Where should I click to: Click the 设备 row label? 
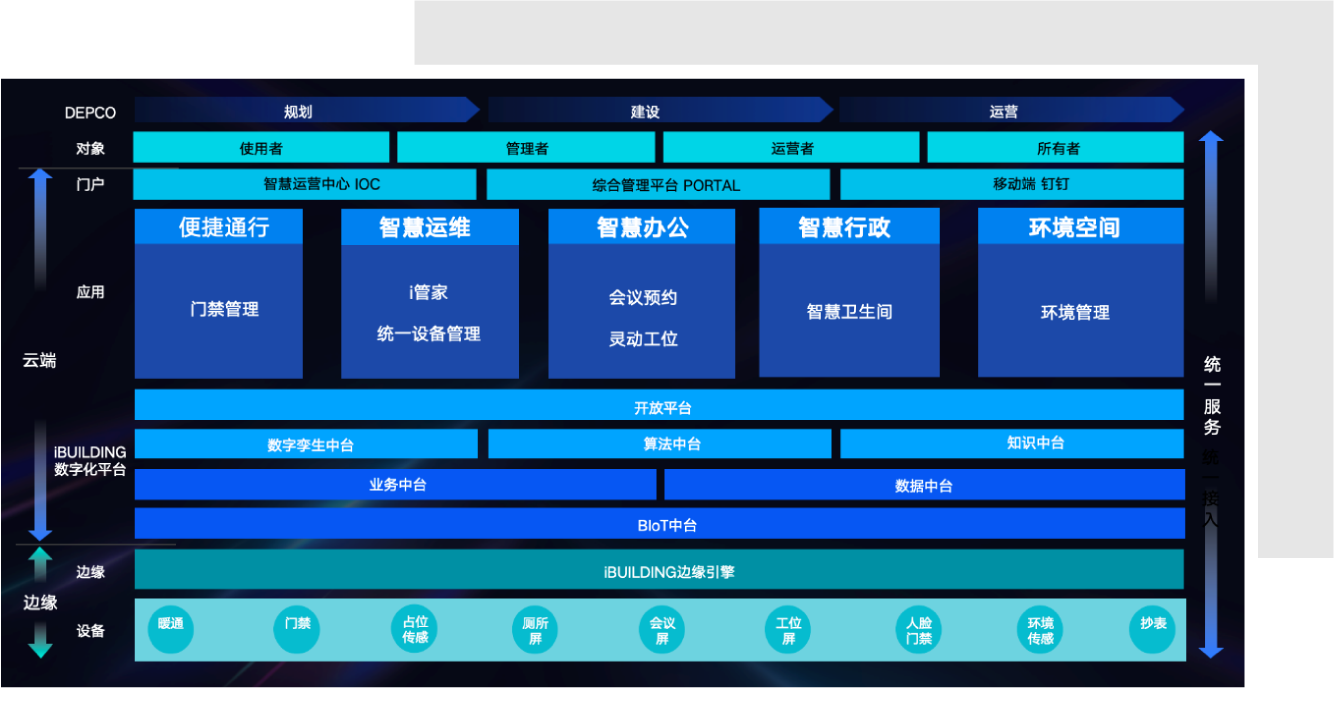coord(90,631)
